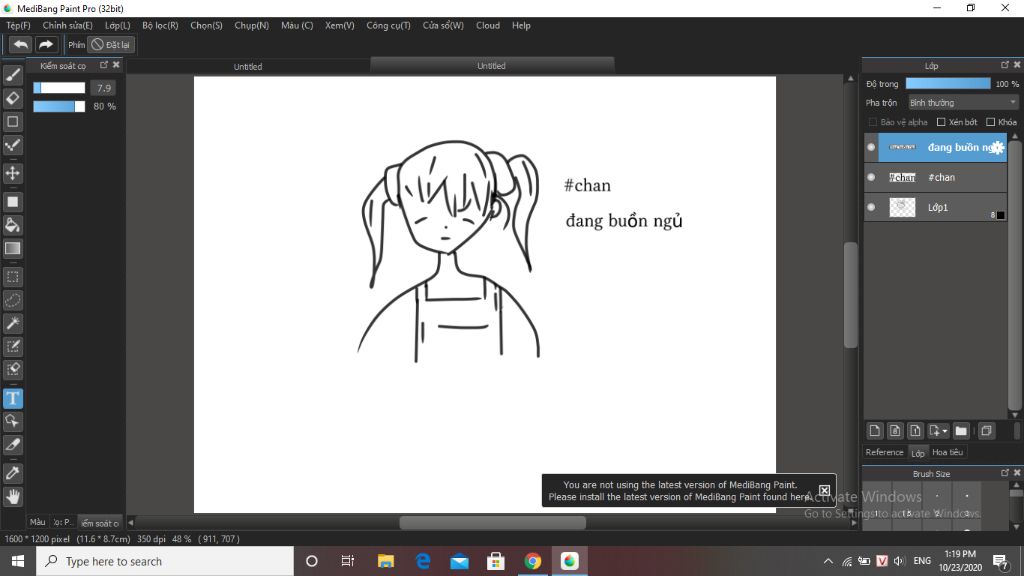This screenshot has width=1024, height=576.
Task: Duplicate the selected layer
Action: 986,430
